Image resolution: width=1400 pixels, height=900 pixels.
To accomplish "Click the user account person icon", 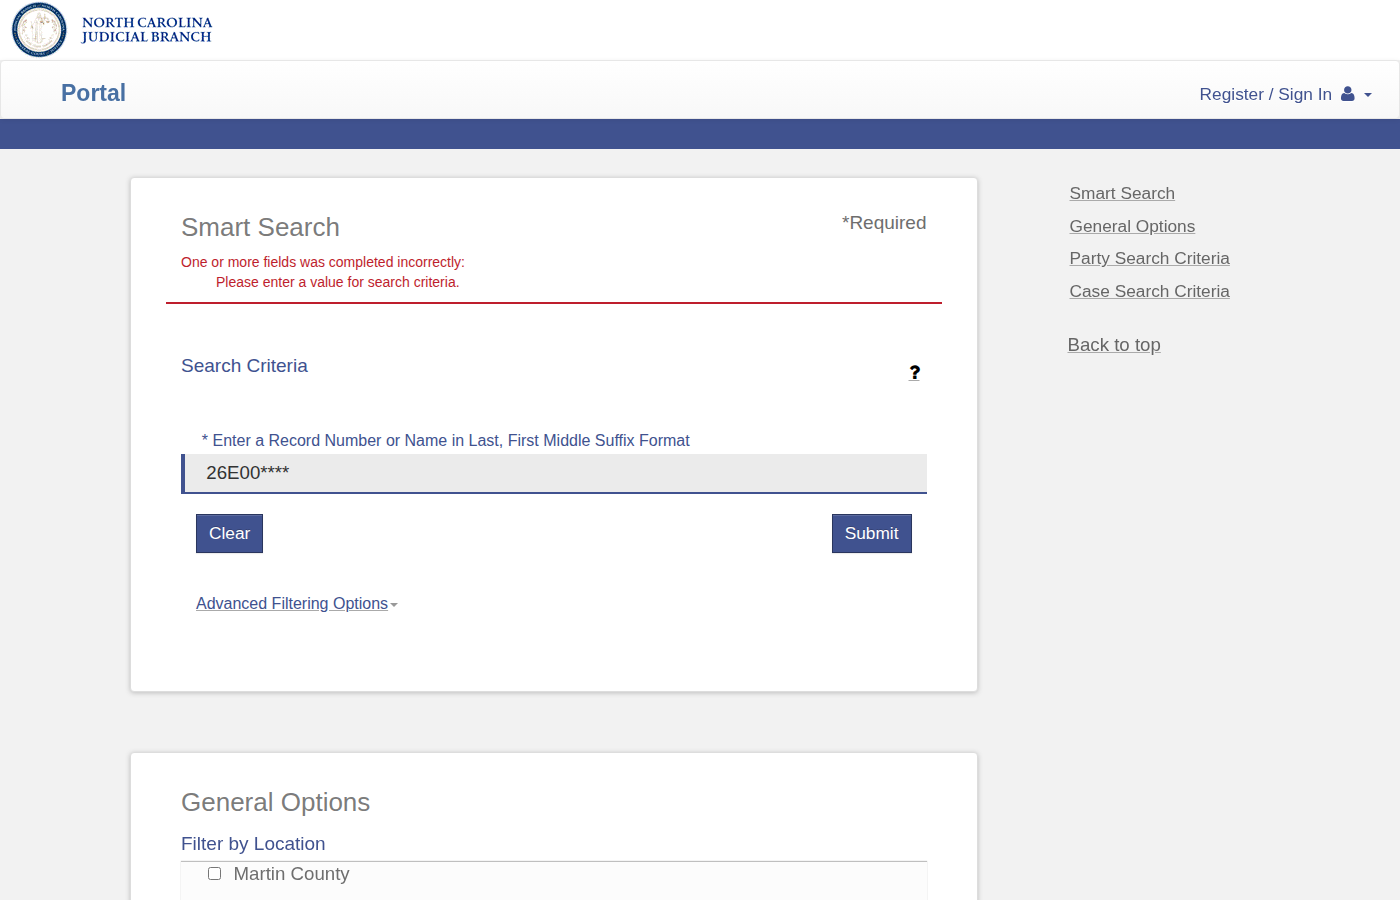I will pyautogui.click(x=1349, y=93).
